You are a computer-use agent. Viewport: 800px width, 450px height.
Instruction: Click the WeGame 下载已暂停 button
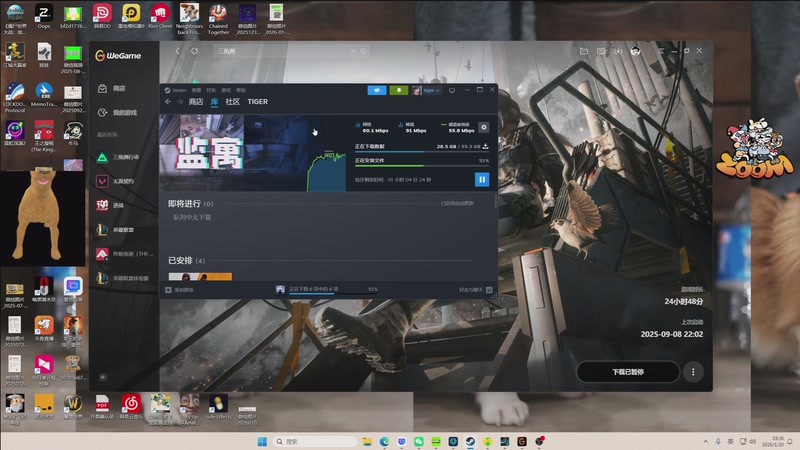[628, 371]
